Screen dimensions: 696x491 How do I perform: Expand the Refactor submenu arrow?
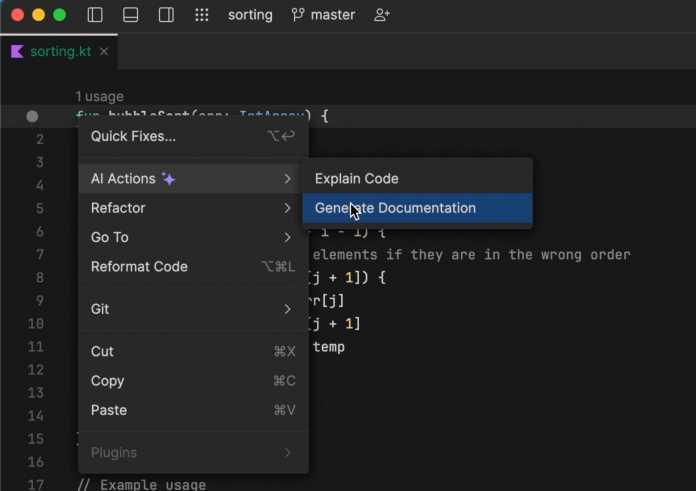pos(287,208)
